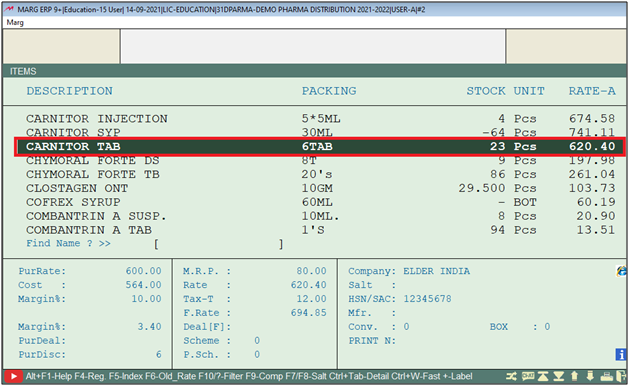Click the rate 13.51 of COMBANTRIN A TAB
630x386 pixels.
coord(596,230)
